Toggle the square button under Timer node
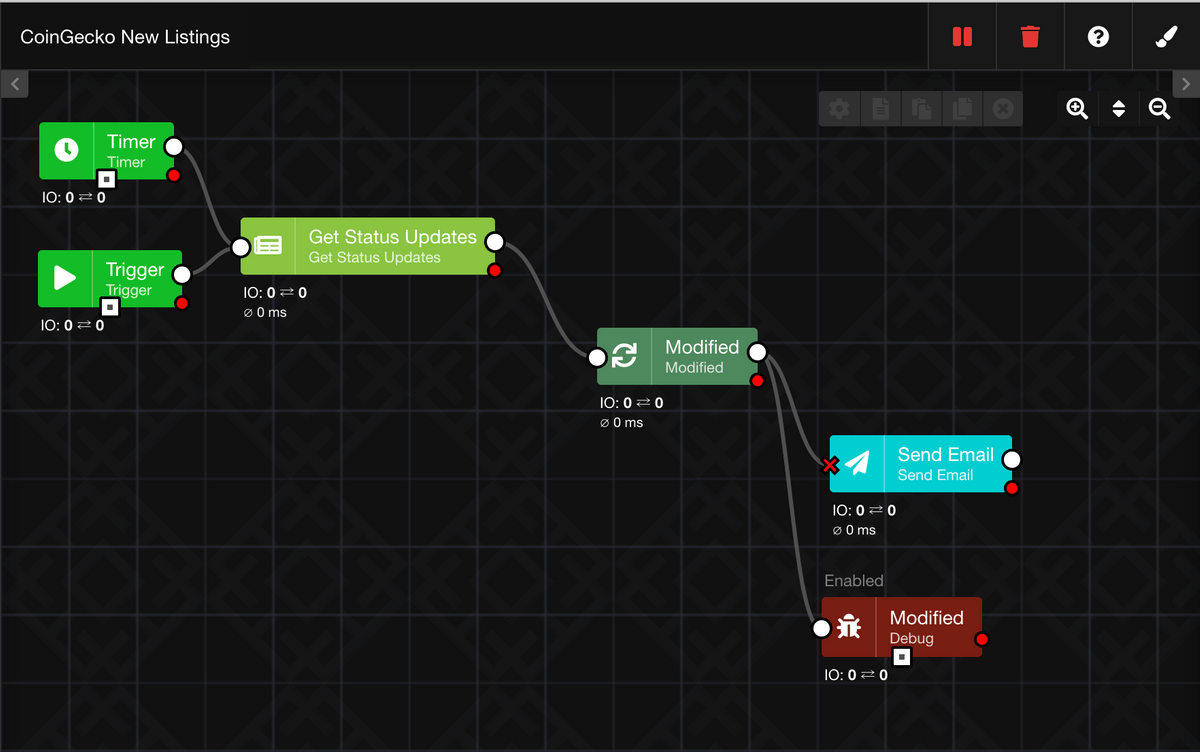This screenshot has height=752, width=1200. pos(106,179)
